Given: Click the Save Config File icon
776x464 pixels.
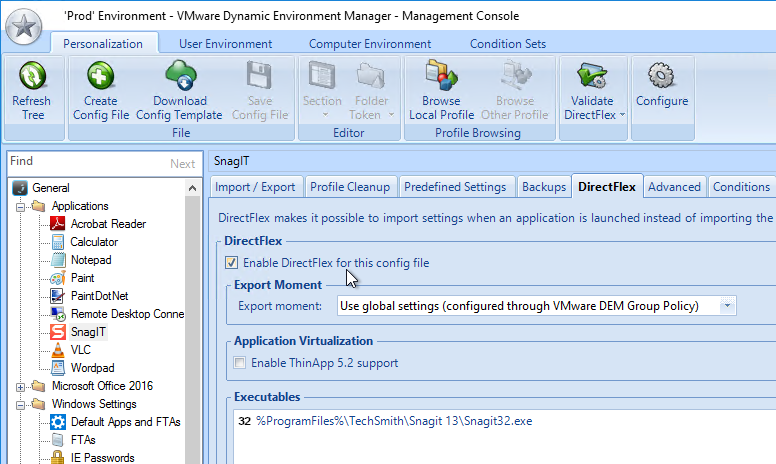Looking at the screenshot, I should coord(259,75).
